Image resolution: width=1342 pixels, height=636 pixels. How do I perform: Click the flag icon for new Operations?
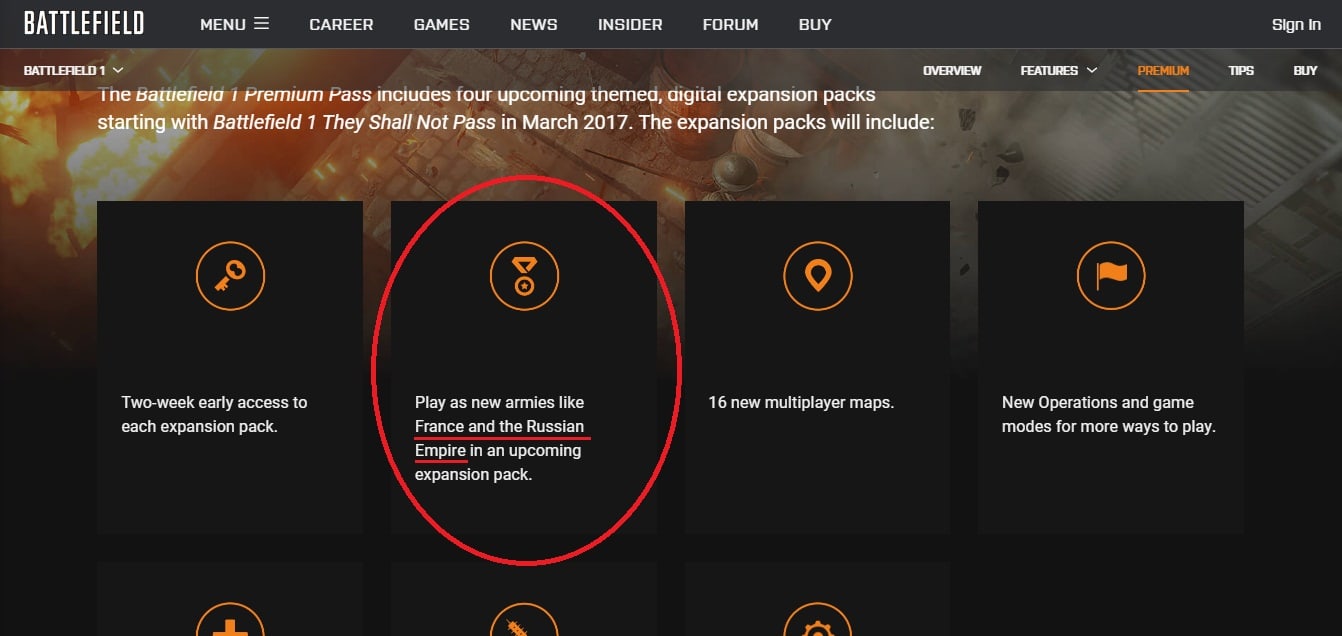click(1111, 275)
